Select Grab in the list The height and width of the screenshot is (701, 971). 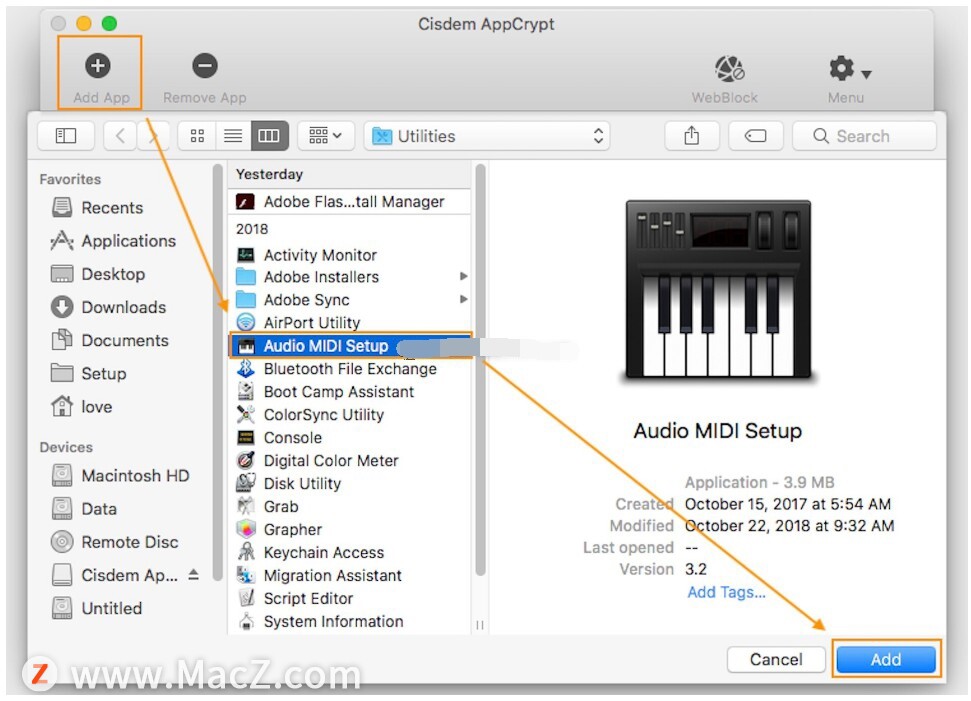click(349, 507)
